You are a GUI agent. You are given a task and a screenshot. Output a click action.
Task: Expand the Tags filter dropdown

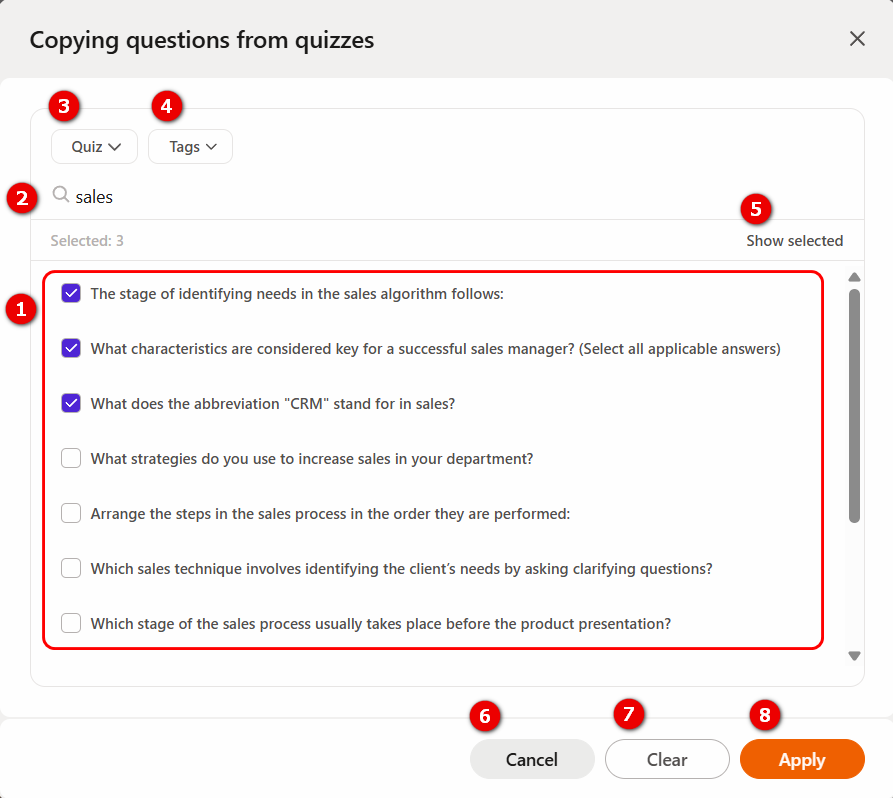tap(190, 146)
